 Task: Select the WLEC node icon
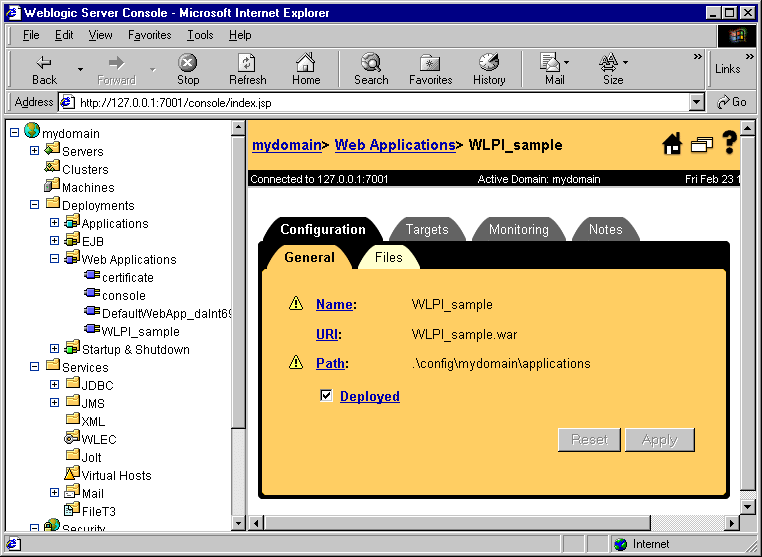point(71,437)
